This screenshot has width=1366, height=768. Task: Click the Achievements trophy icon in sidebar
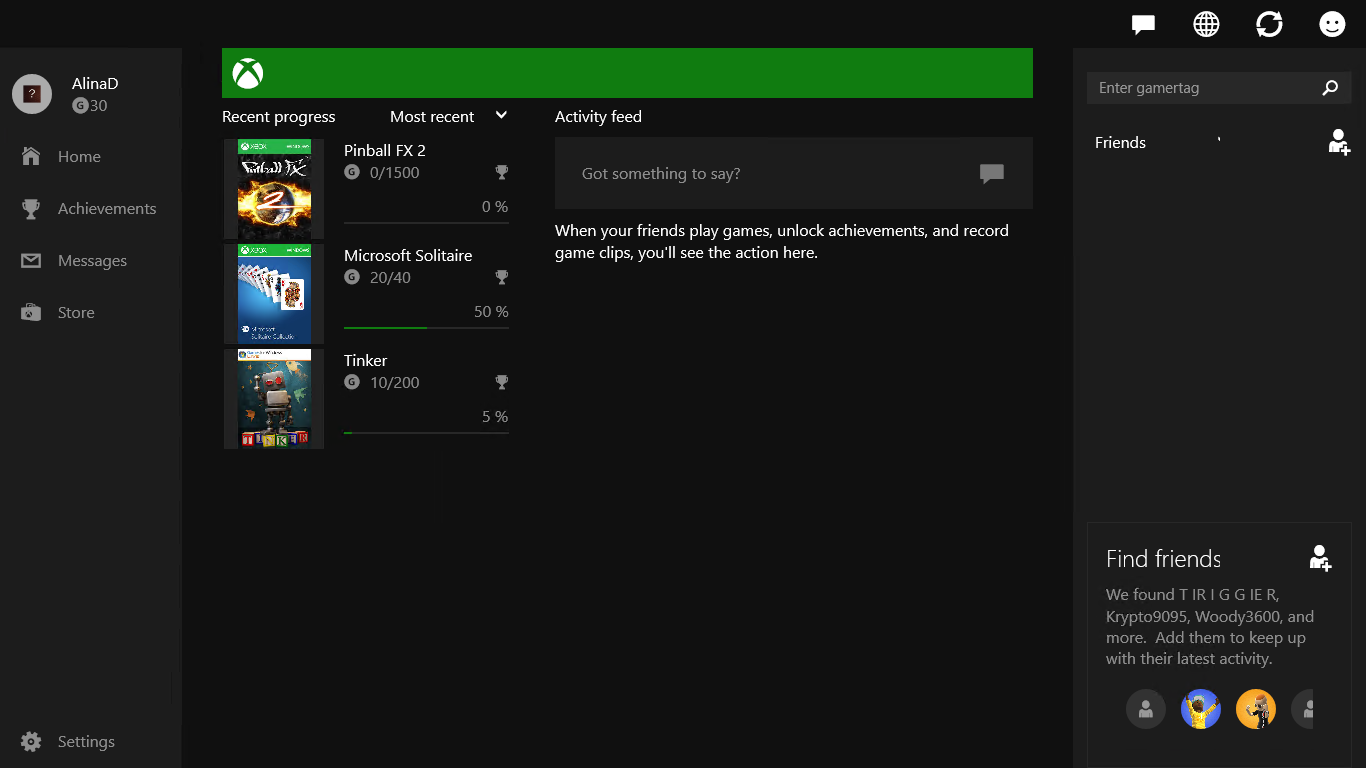[x=31, y=208]
